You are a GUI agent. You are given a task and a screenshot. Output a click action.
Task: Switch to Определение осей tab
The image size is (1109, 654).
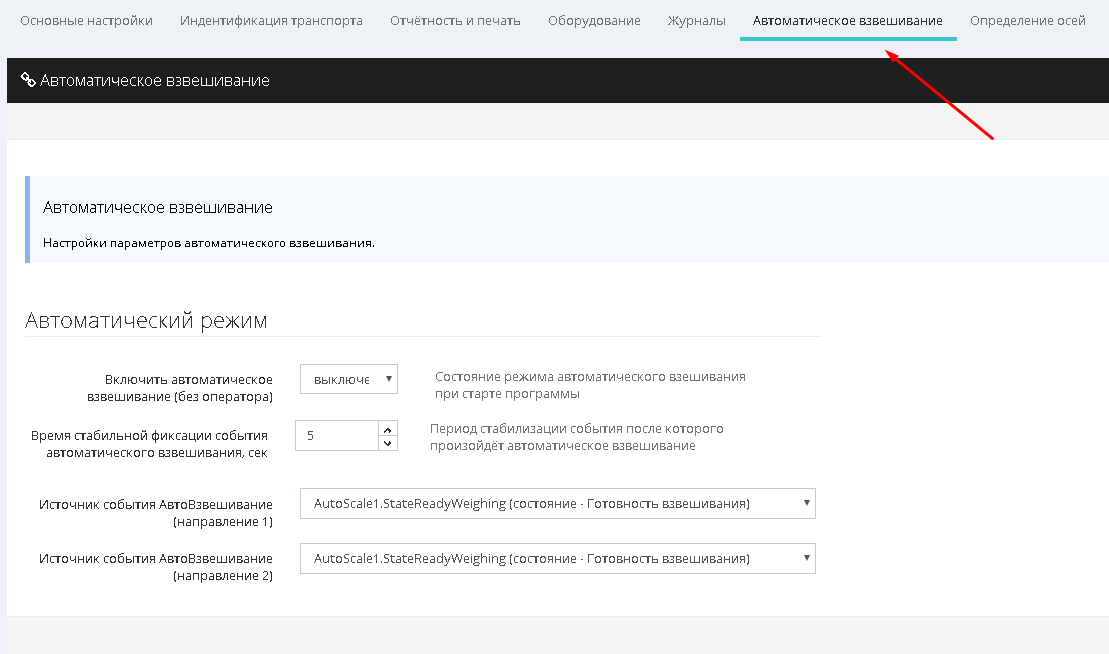1027,21
